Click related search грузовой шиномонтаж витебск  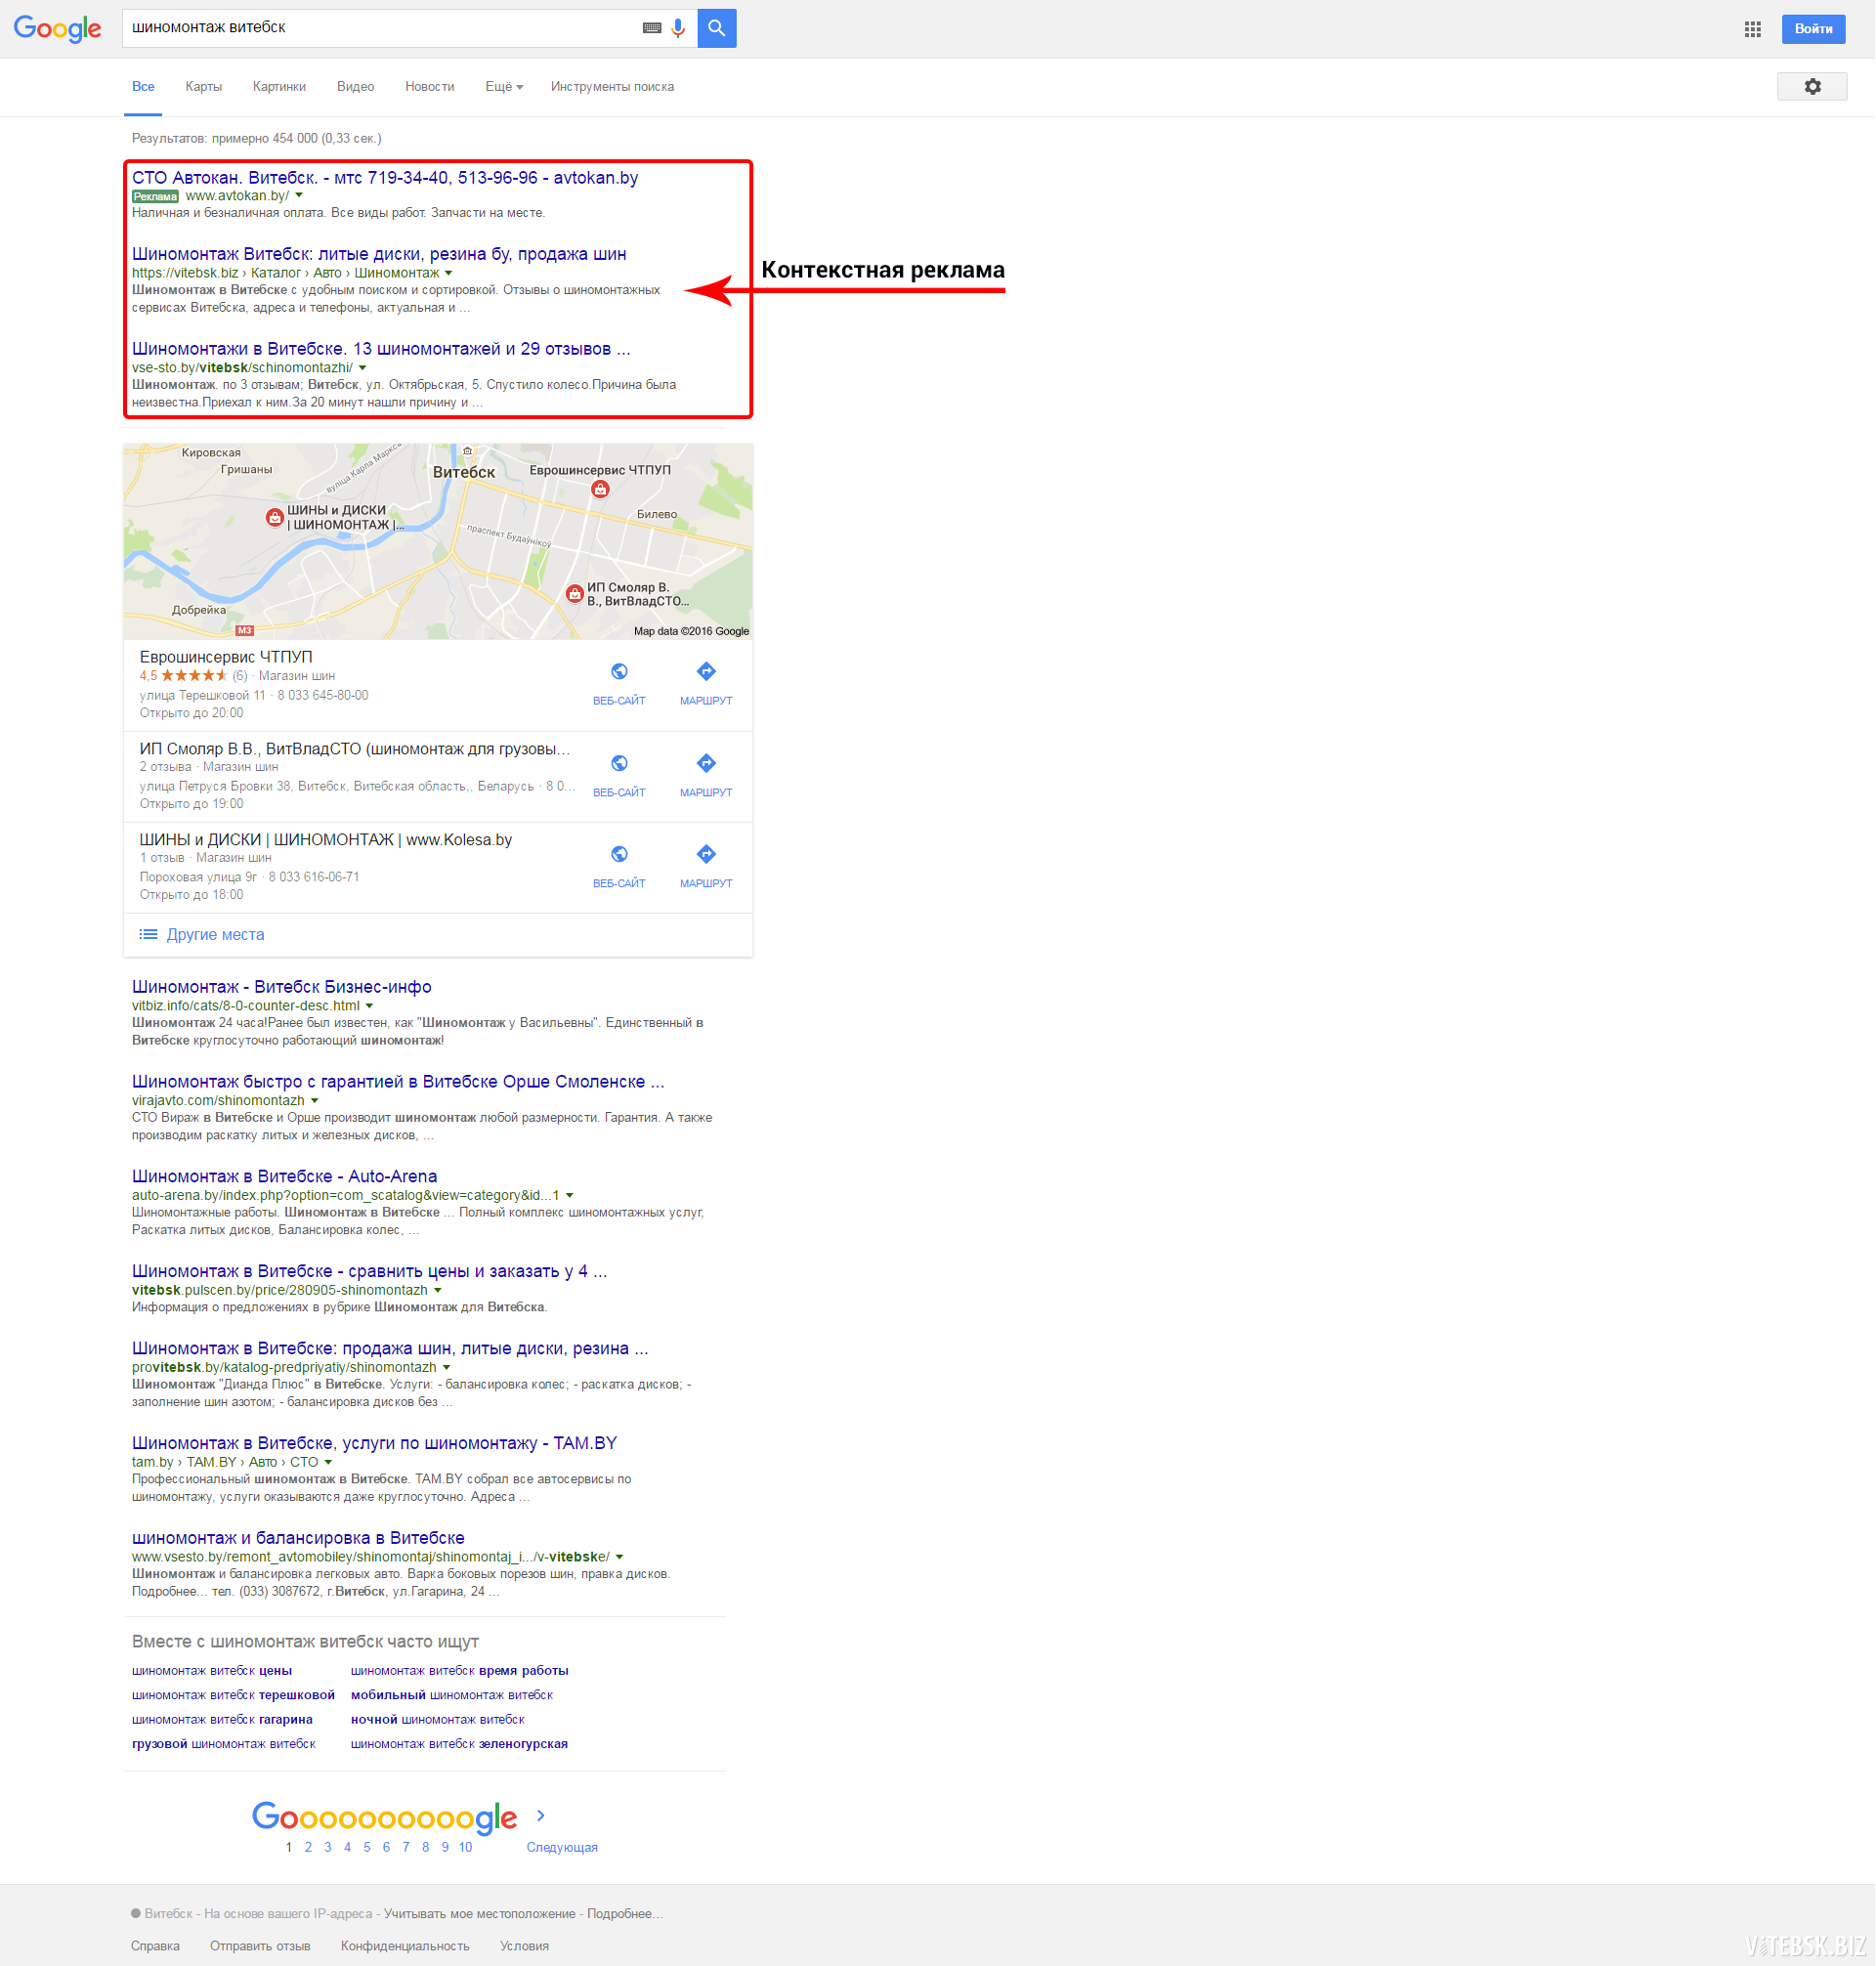224,1744
